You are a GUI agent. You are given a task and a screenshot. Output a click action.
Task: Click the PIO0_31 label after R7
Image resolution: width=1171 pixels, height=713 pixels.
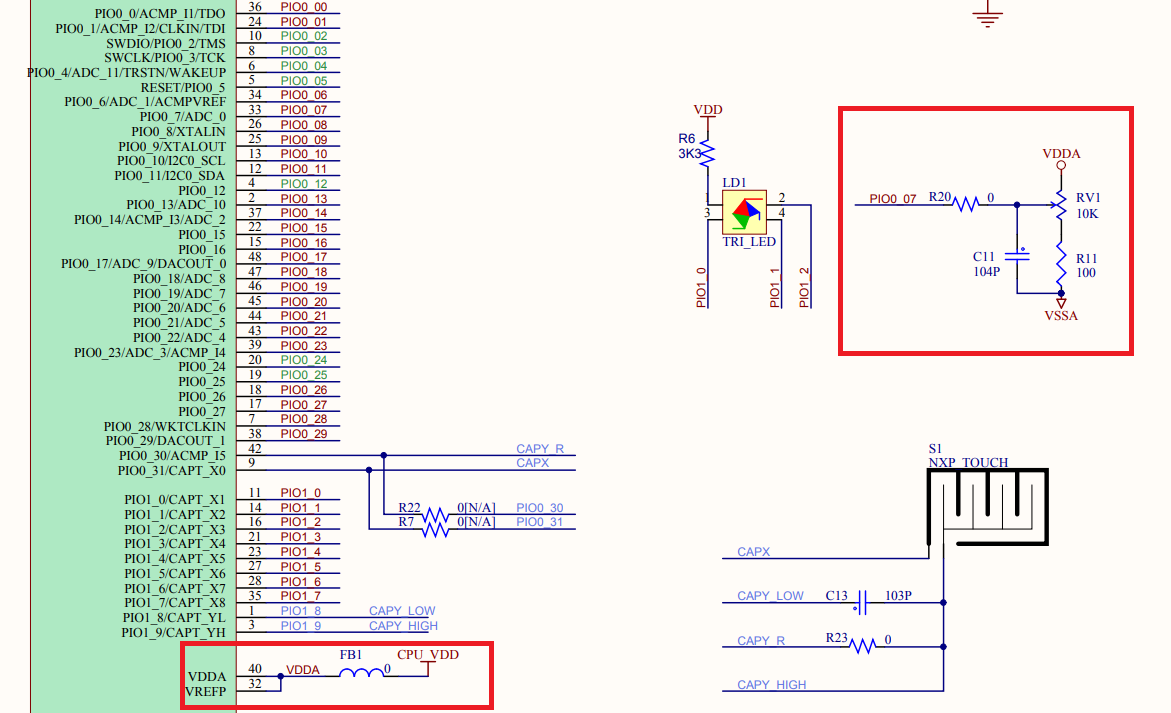coord(540,522)
